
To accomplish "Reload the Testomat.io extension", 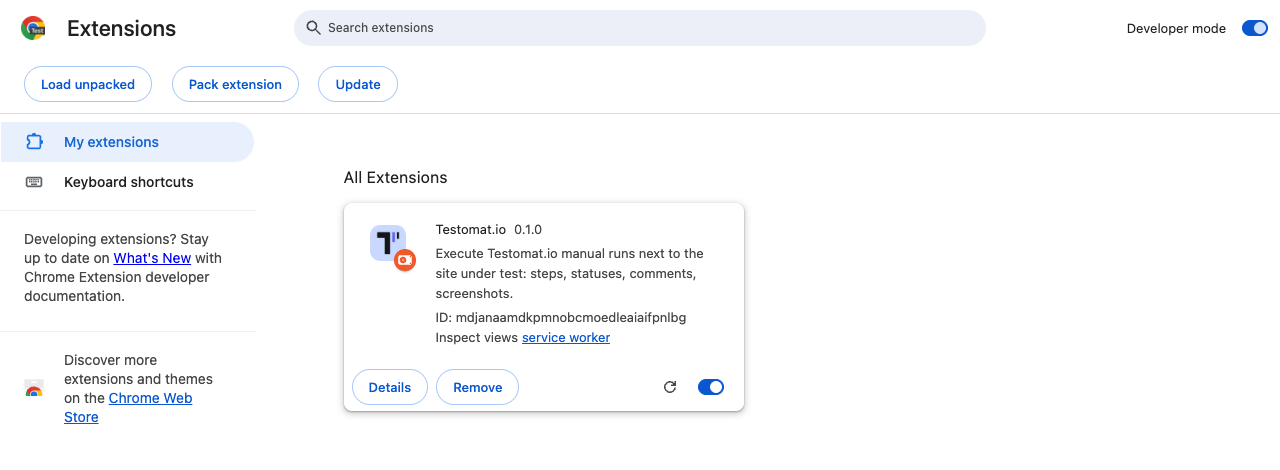I will point(670,387).
